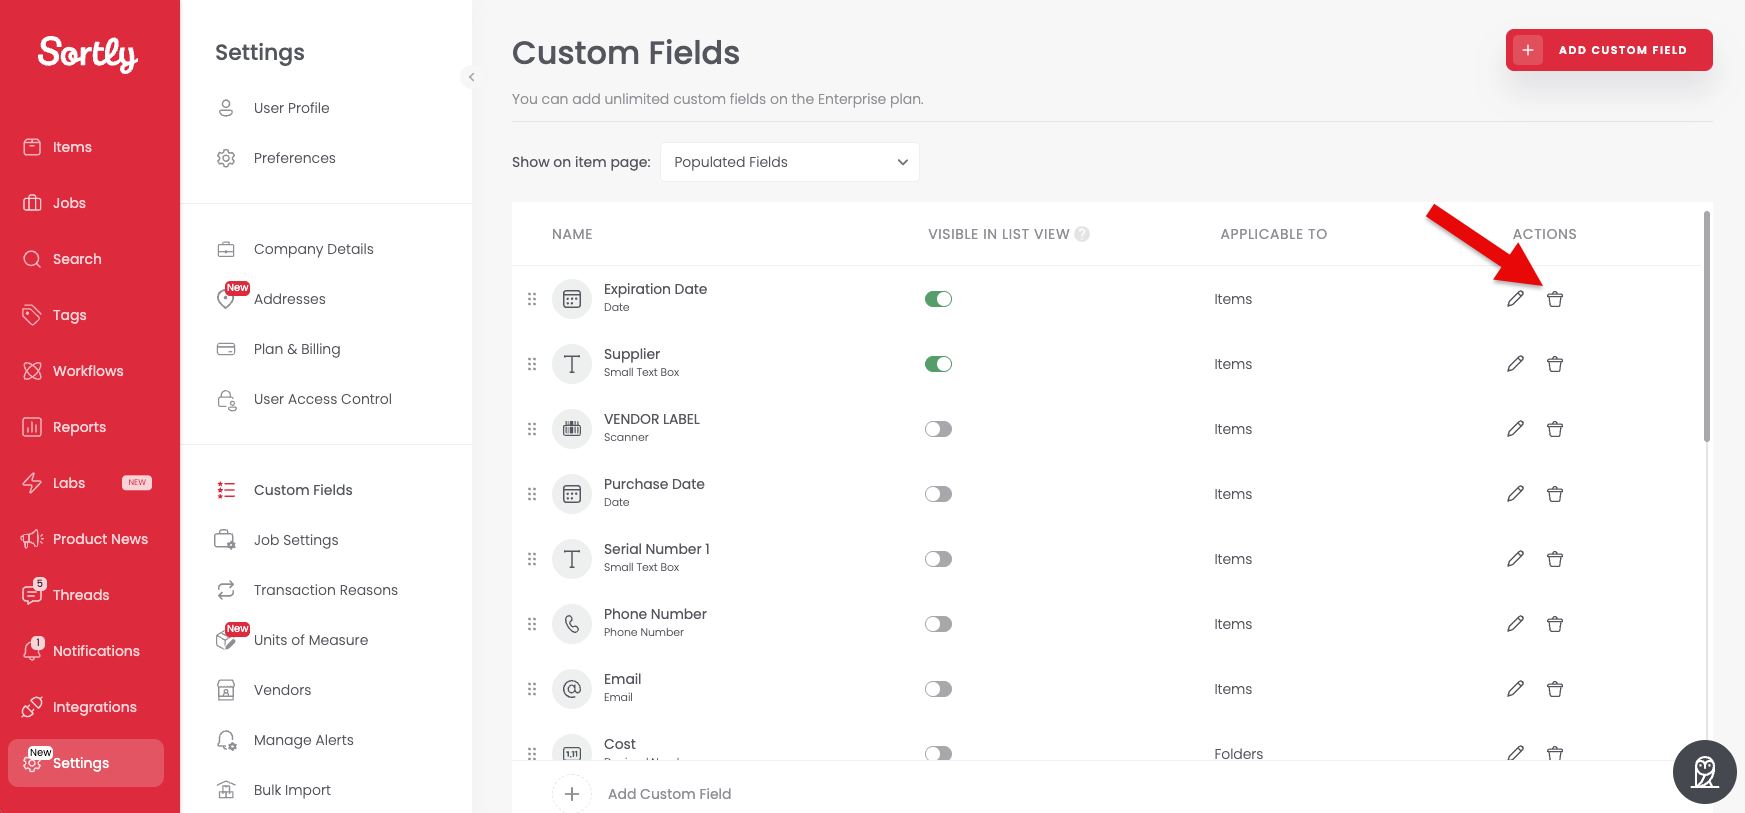Collapse the Settings sidebar panel
1745x813 pixels.
pyautogui.click(x=471, y=77)
